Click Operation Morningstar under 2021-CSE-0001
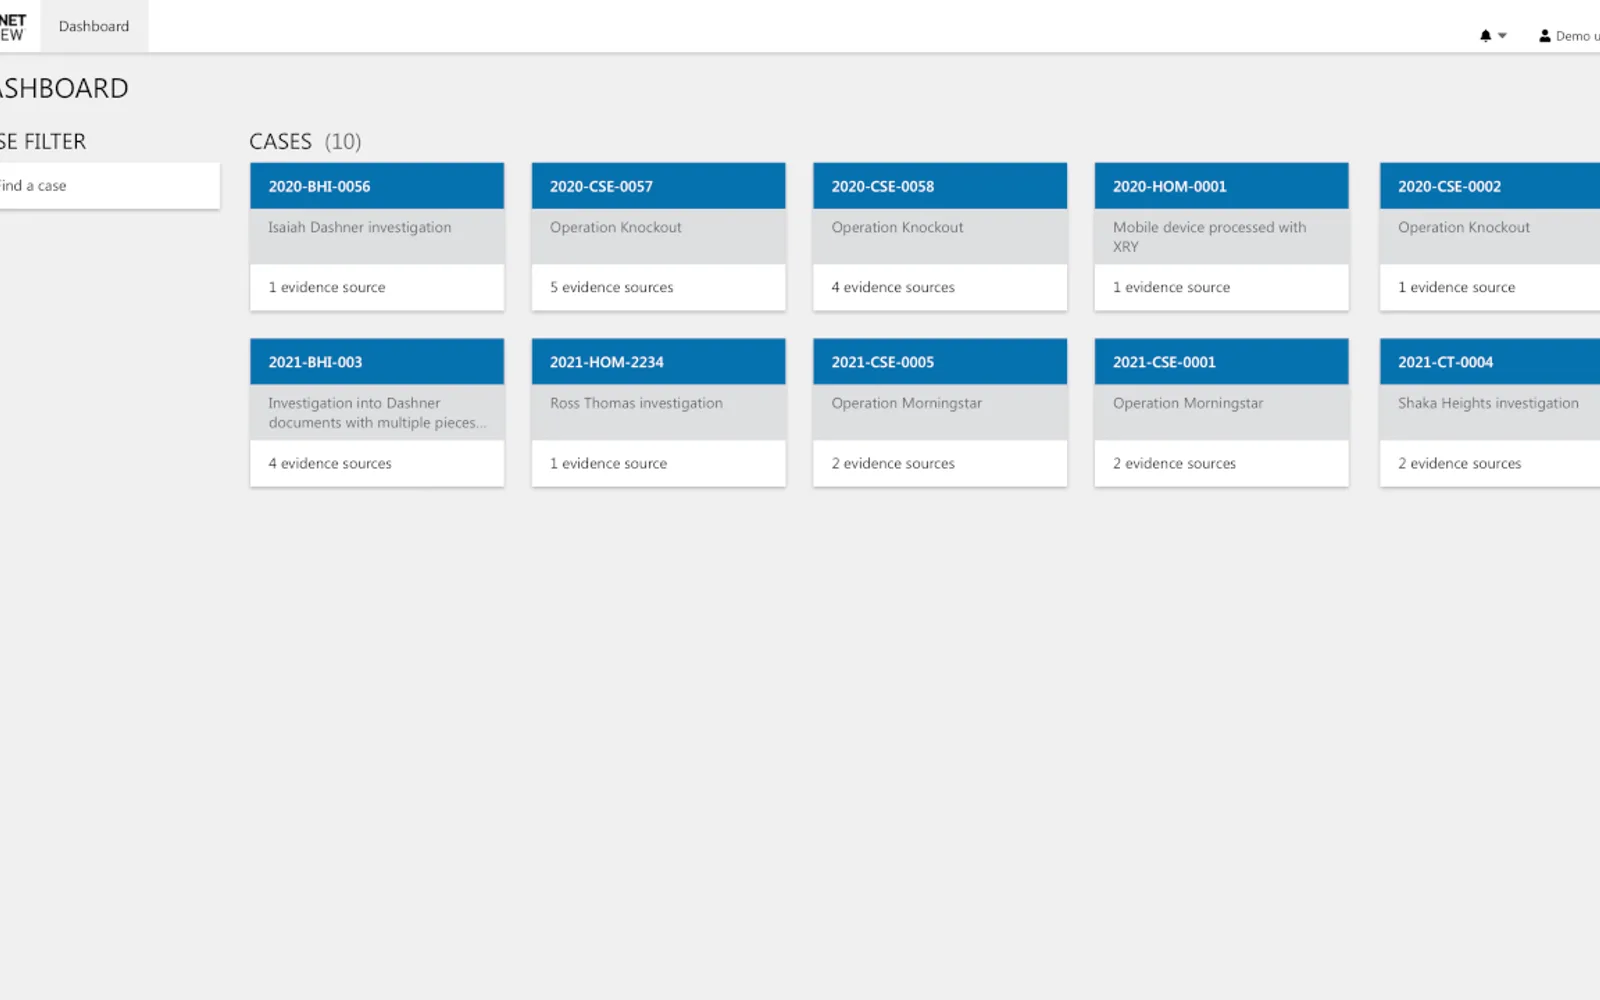This screenshot has width=1600, height=1000. pyautogui.click(x=1188, y=403)
